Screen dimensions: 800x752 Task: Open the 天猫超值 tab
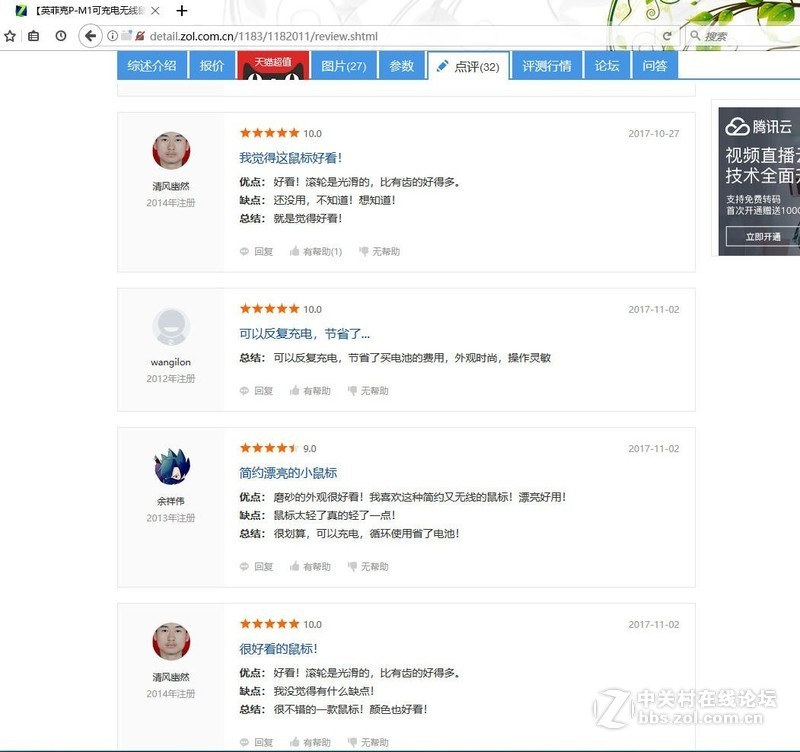click(x=273, y=66)
